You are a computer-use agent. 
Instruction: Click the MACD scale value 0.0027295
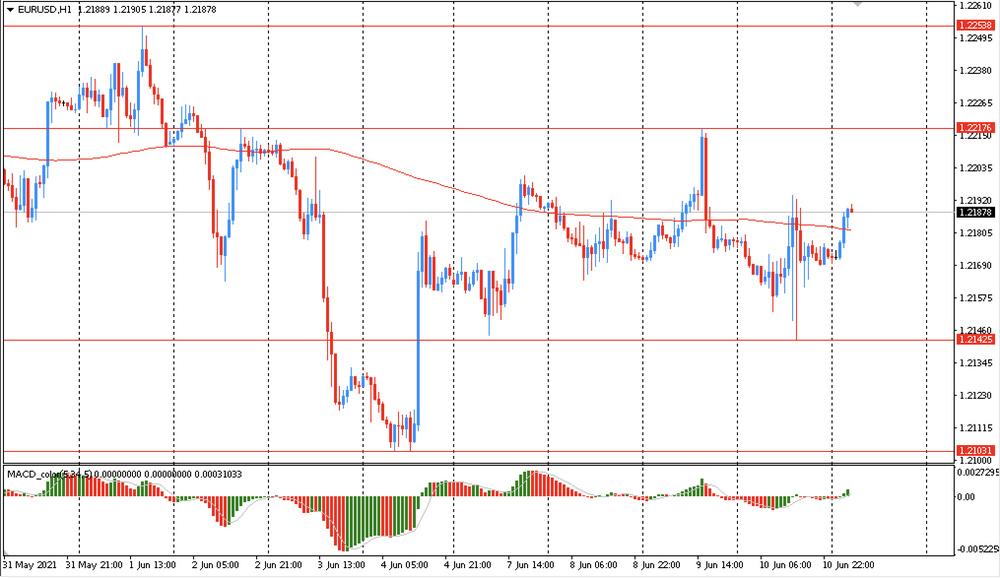tap(978, 472)
